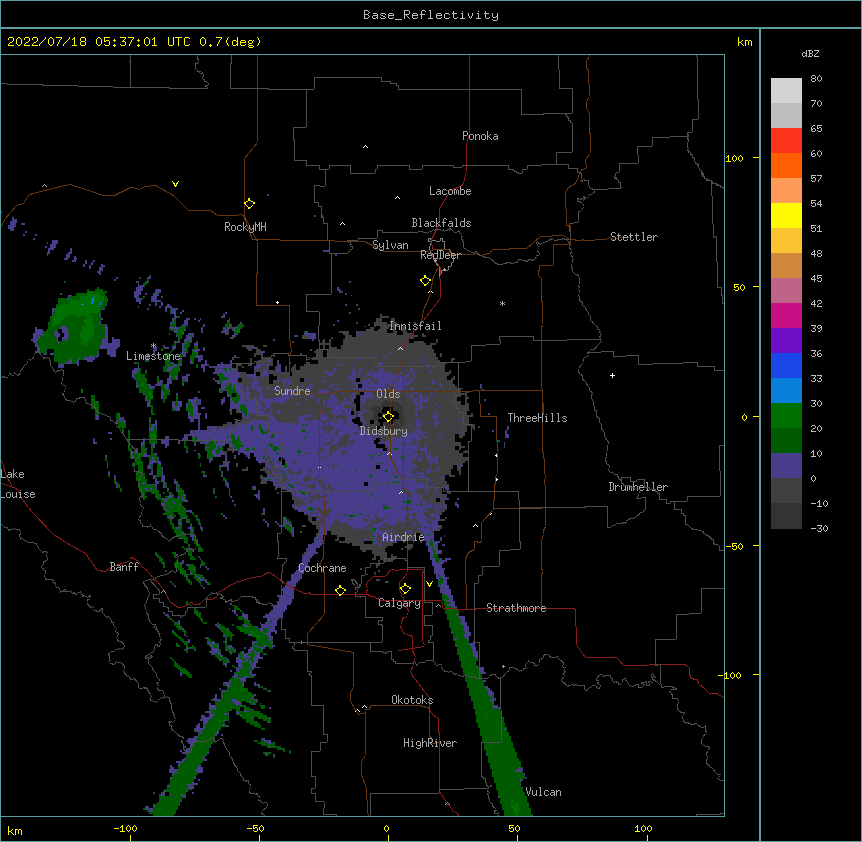Click the light gray 70-80 dBZ swatch

pos(786,91)
